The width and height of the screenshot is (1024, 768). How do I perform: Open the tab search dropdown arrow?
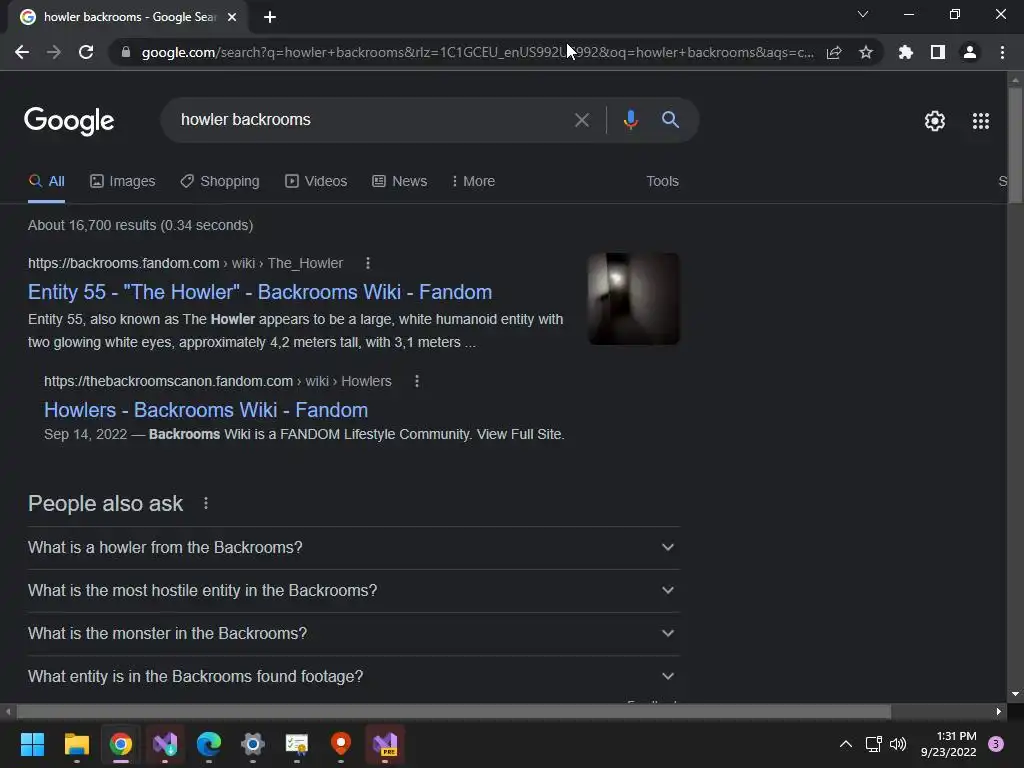coord(863,14)
